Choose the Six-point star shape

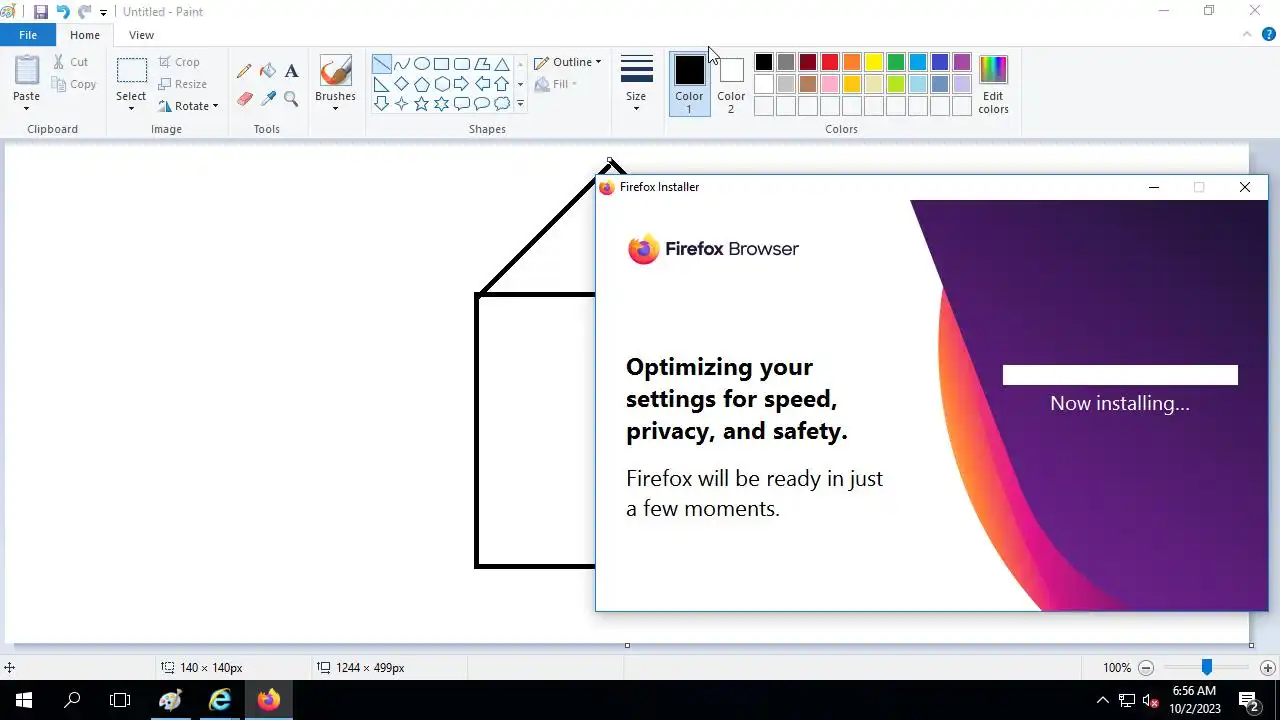pos(441,104)
